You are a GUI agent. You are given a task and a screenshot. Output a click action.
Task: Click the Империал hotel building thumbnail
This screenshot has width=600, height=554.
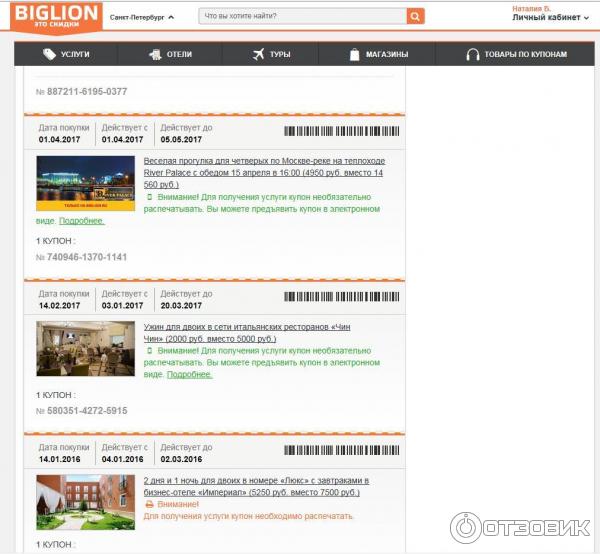coord(85,501)
